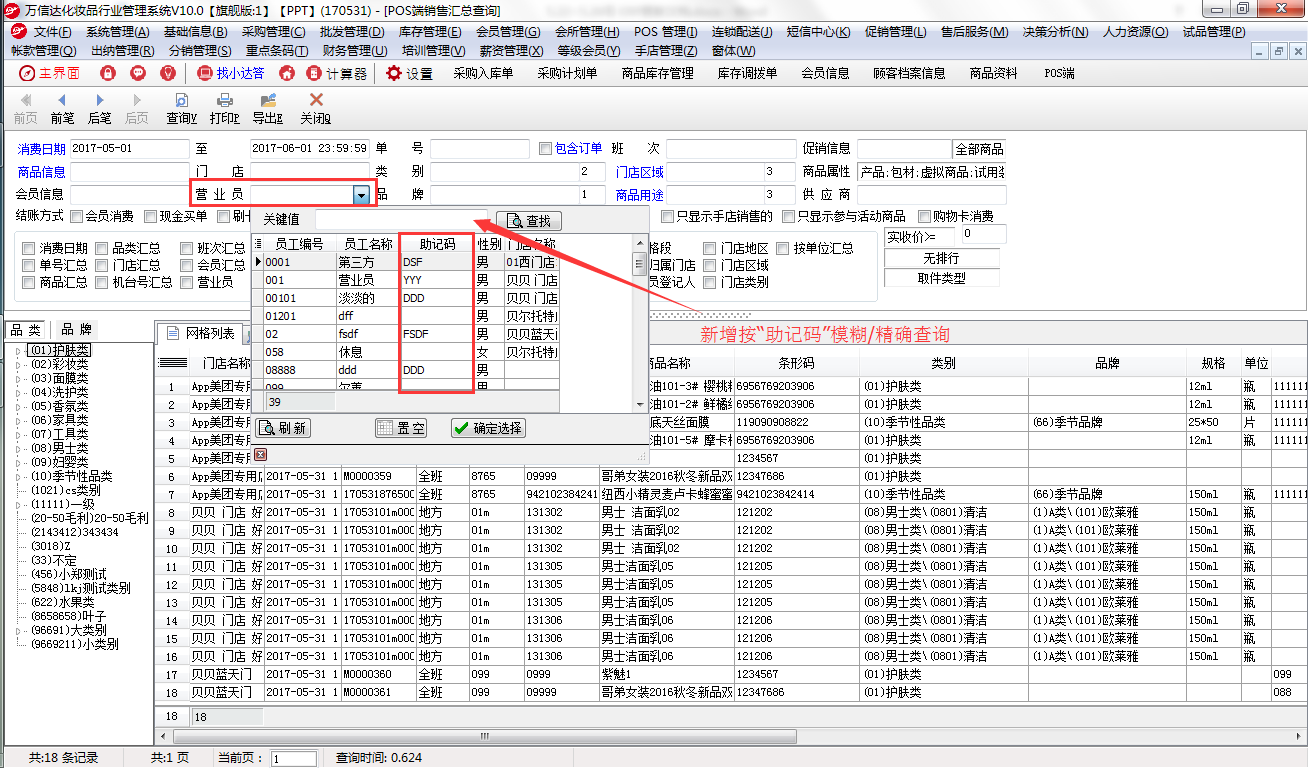Expand (08)男士类 tree node
1308x768 pixels.
(18, 449)
